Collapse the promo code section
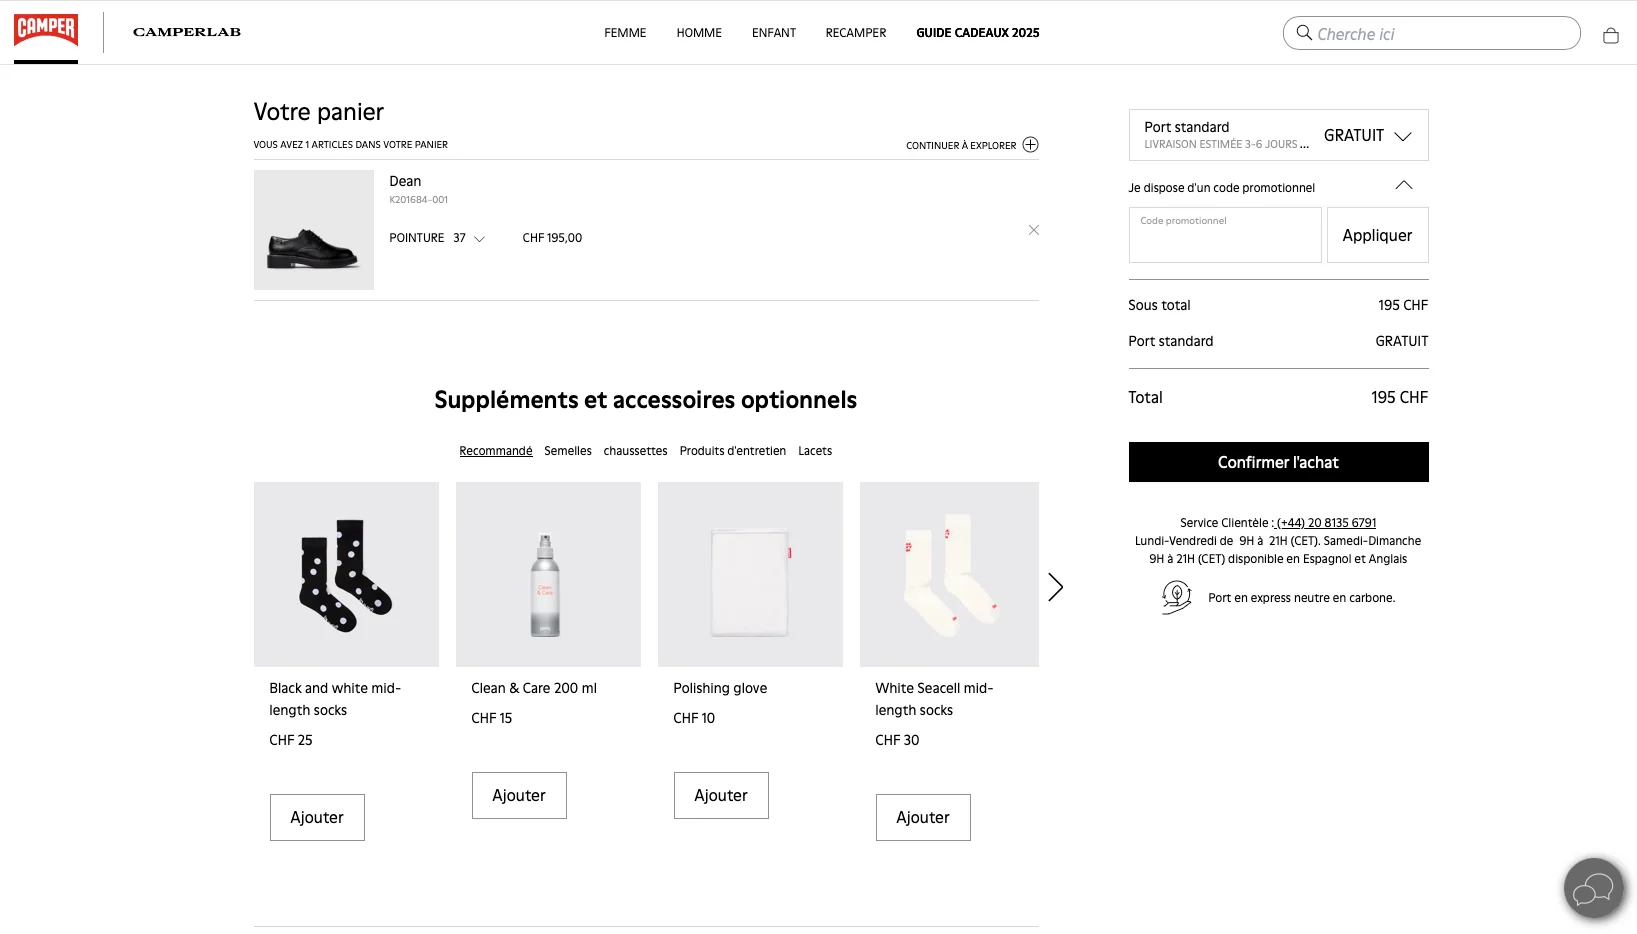1637x934 pixels. click(1404, 185)
